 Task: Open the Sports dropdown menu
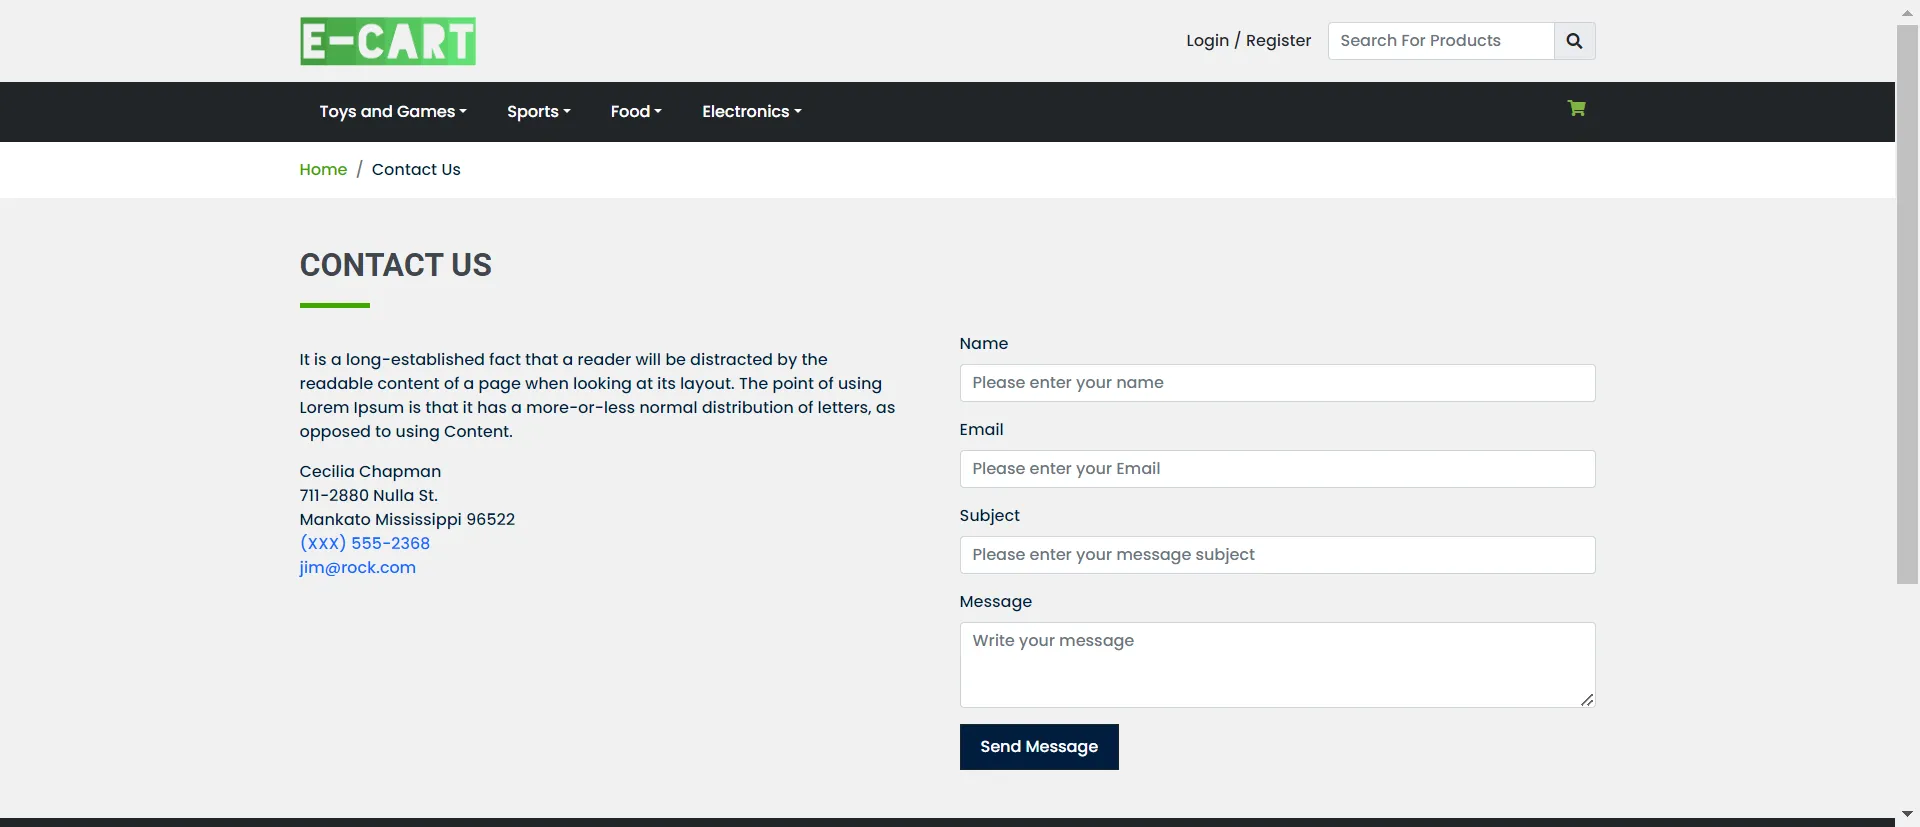(538, 112)
